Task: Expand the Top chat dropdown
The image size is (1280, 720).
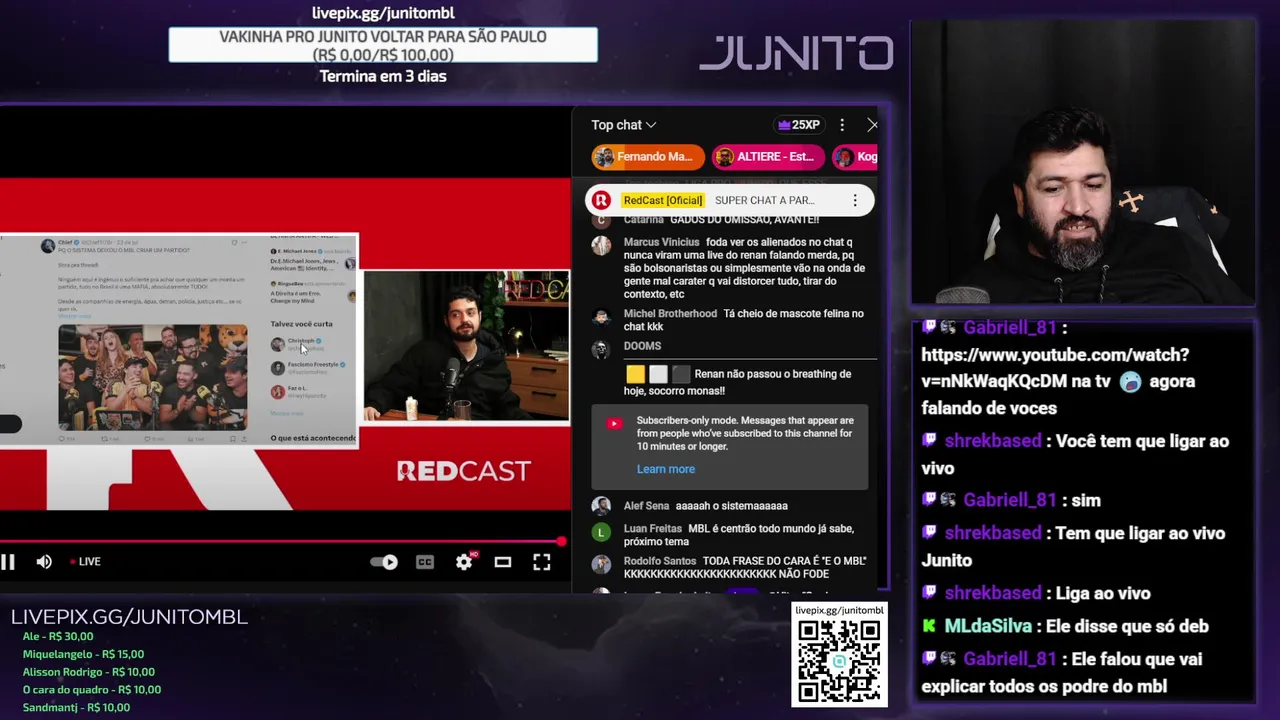Action: pos(623,125)
